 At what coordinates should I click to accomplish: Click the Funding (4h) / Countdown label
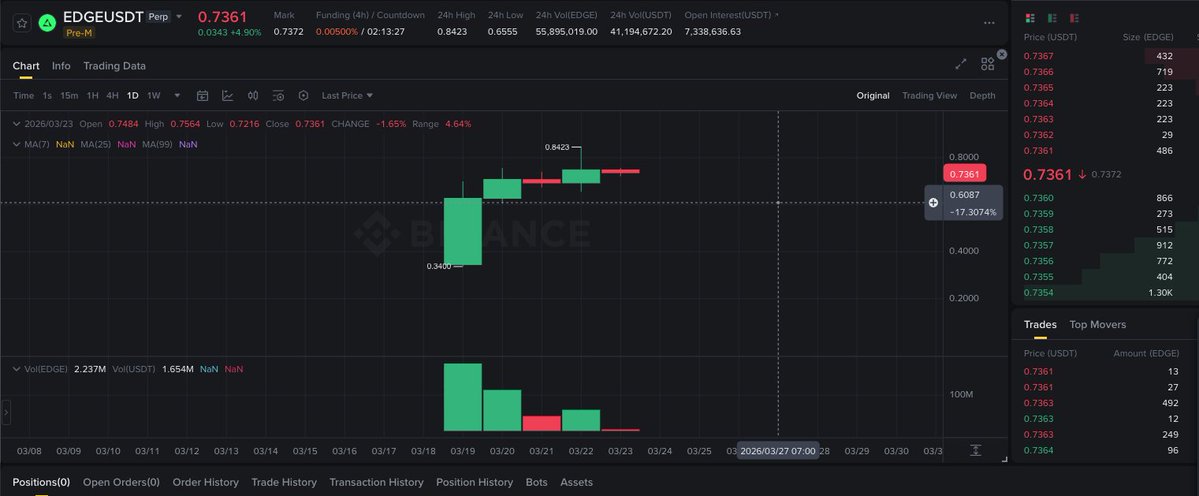[x=370, y=15]
